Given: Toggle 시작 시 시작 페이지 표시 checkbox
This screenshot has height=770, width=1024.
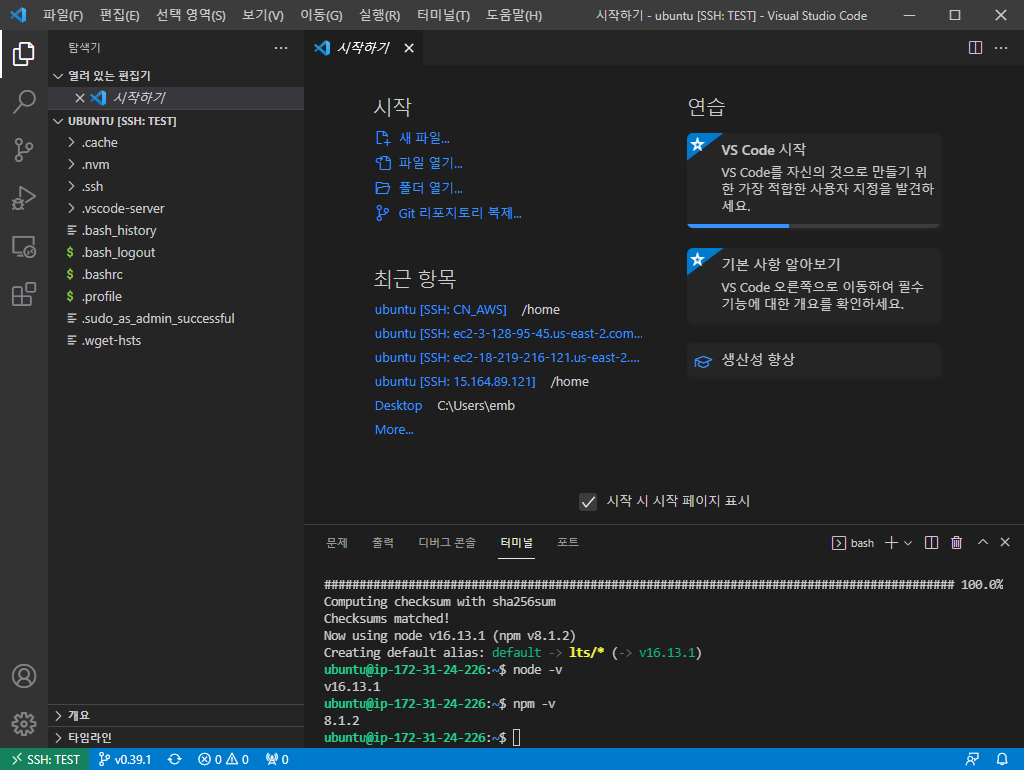Looking at the screenshot, I should (x=588, y=502).
